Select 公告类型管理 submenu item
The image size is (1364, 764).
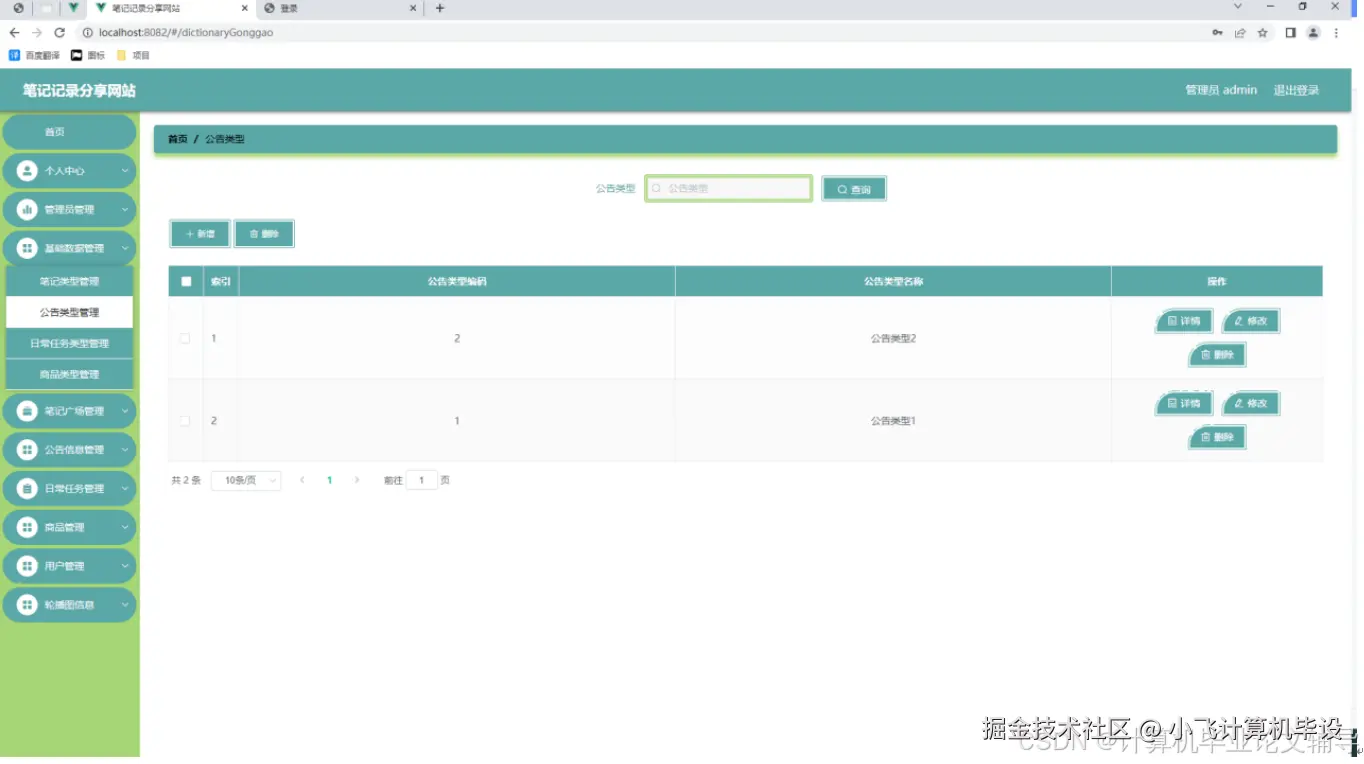69,313
